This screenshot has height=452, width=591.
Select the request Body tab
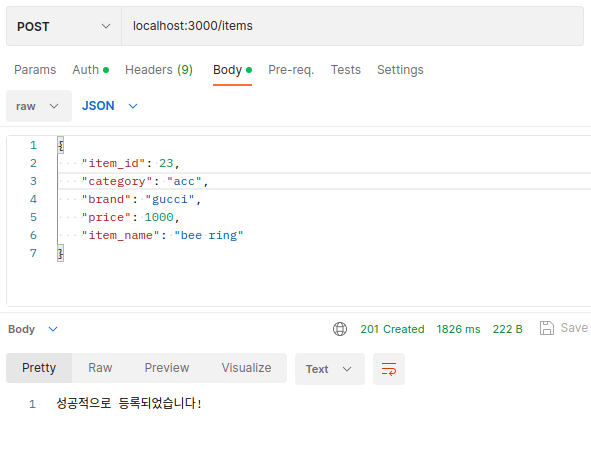pyautogui.click(x=232, y=70)
